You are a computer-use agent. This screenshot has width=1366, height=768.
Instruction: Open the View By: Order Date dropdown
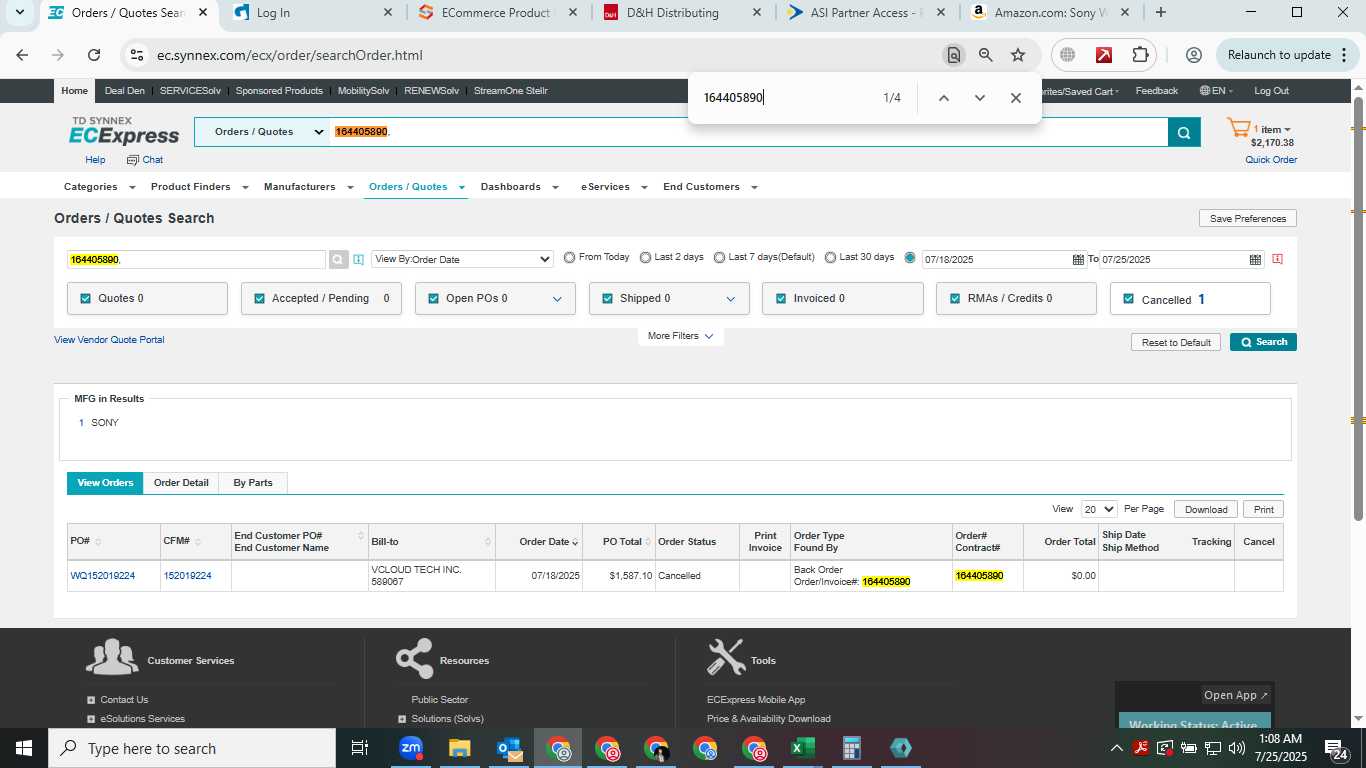pos(462,259)
